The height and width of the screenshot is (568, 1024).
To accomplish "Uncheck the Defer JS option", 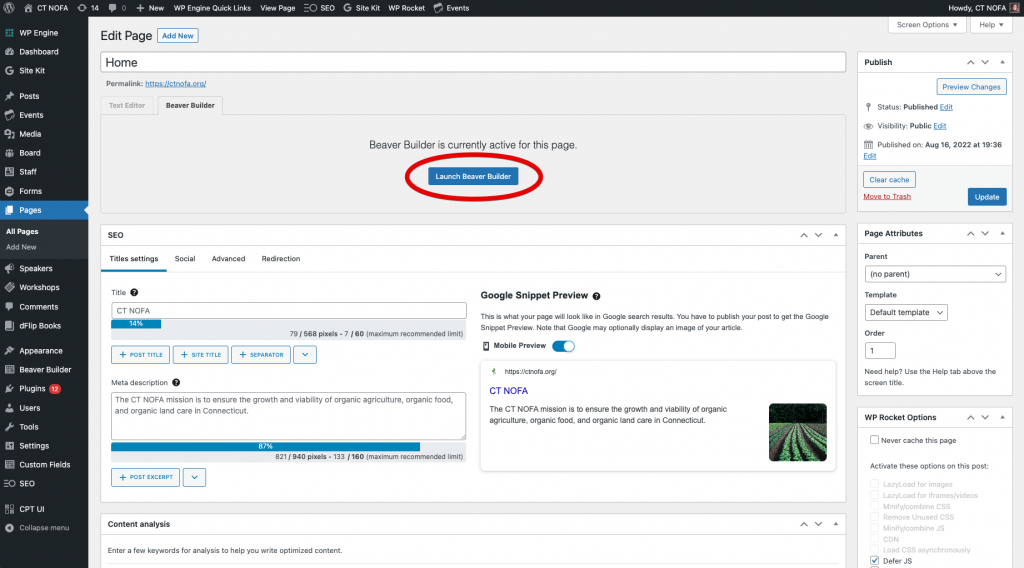I will (x=874, y=561).
